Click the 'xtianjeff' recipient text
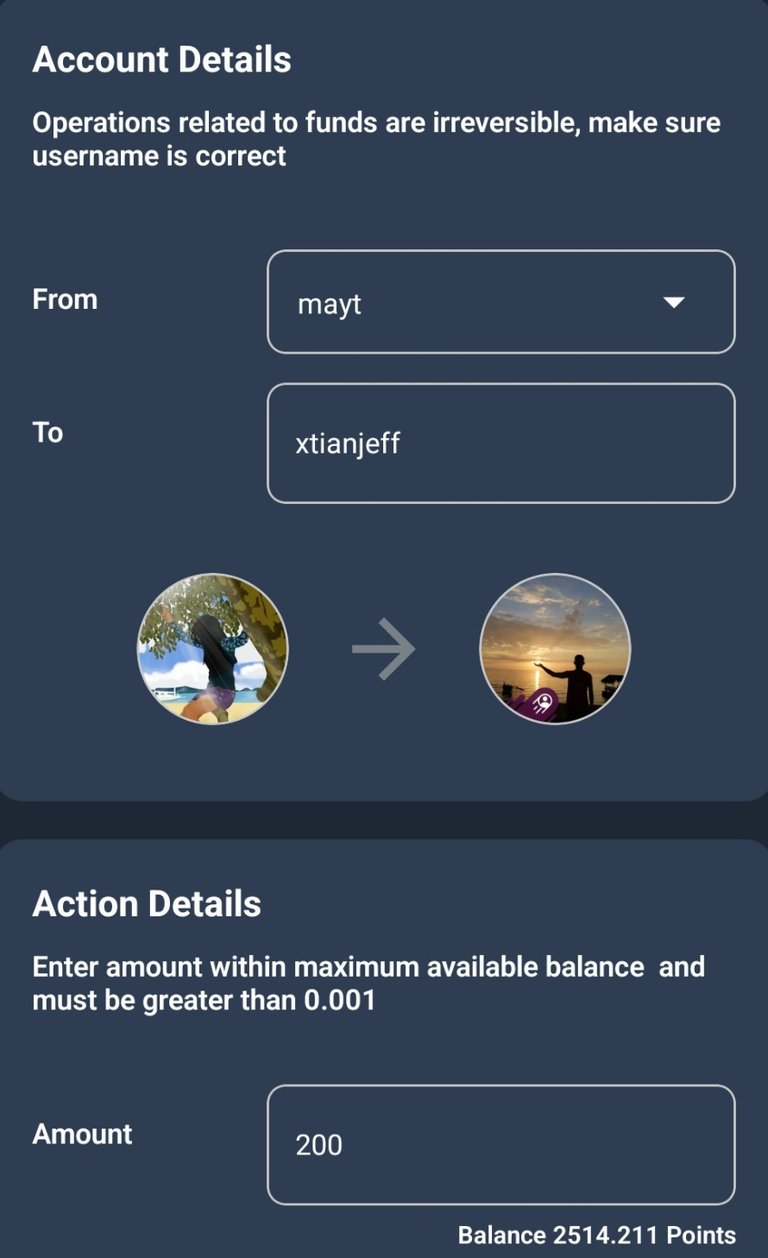The image size is (768, 1258). pos(348,443)
